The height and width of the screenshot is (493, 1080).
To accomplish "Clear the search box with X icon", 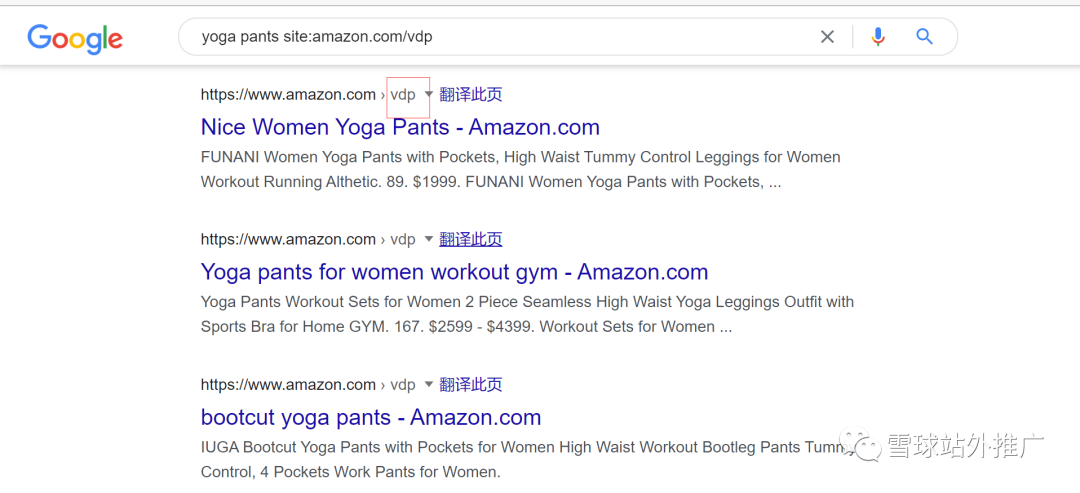I will click(x=827, y=37).
